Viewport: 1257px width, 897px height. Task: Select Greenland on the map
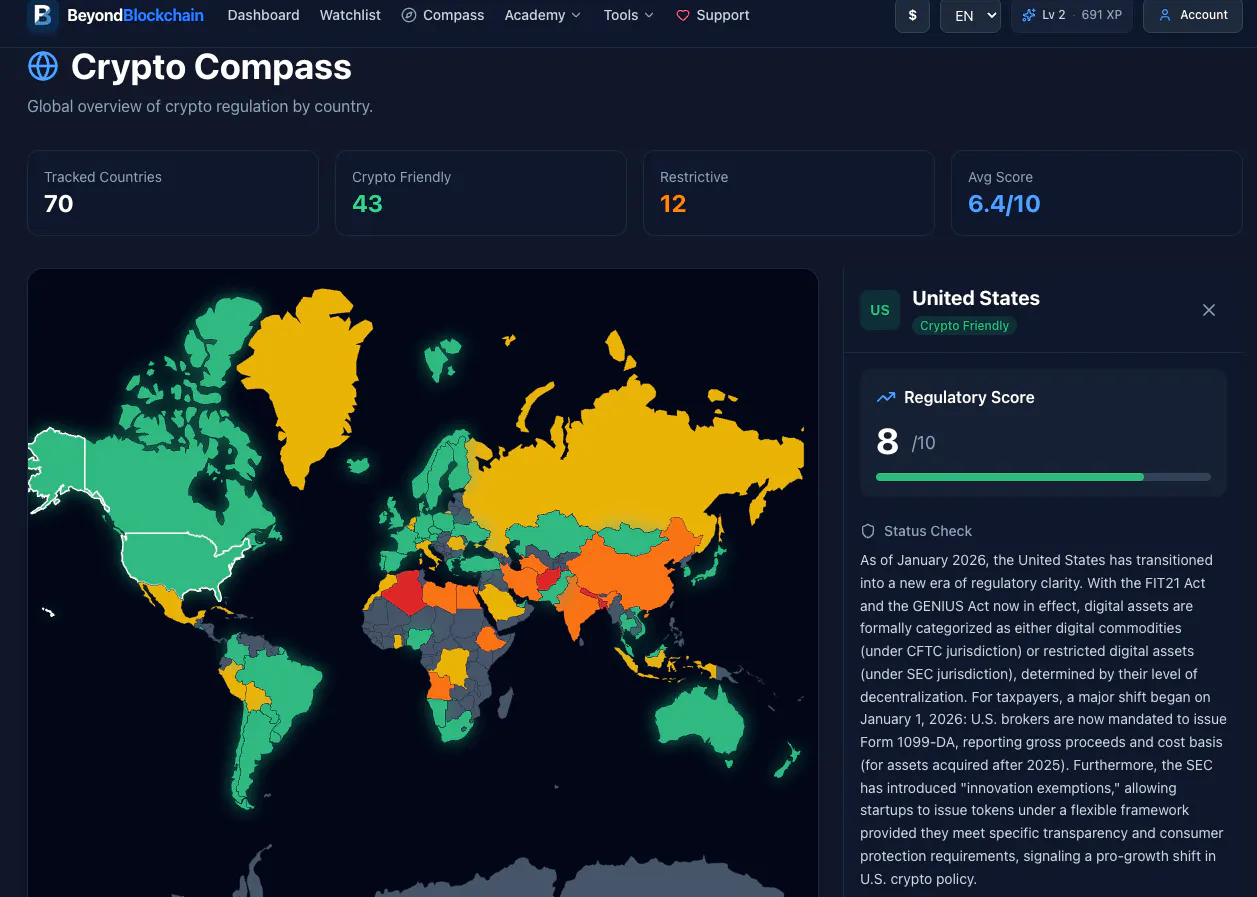[x=305, y=380]
